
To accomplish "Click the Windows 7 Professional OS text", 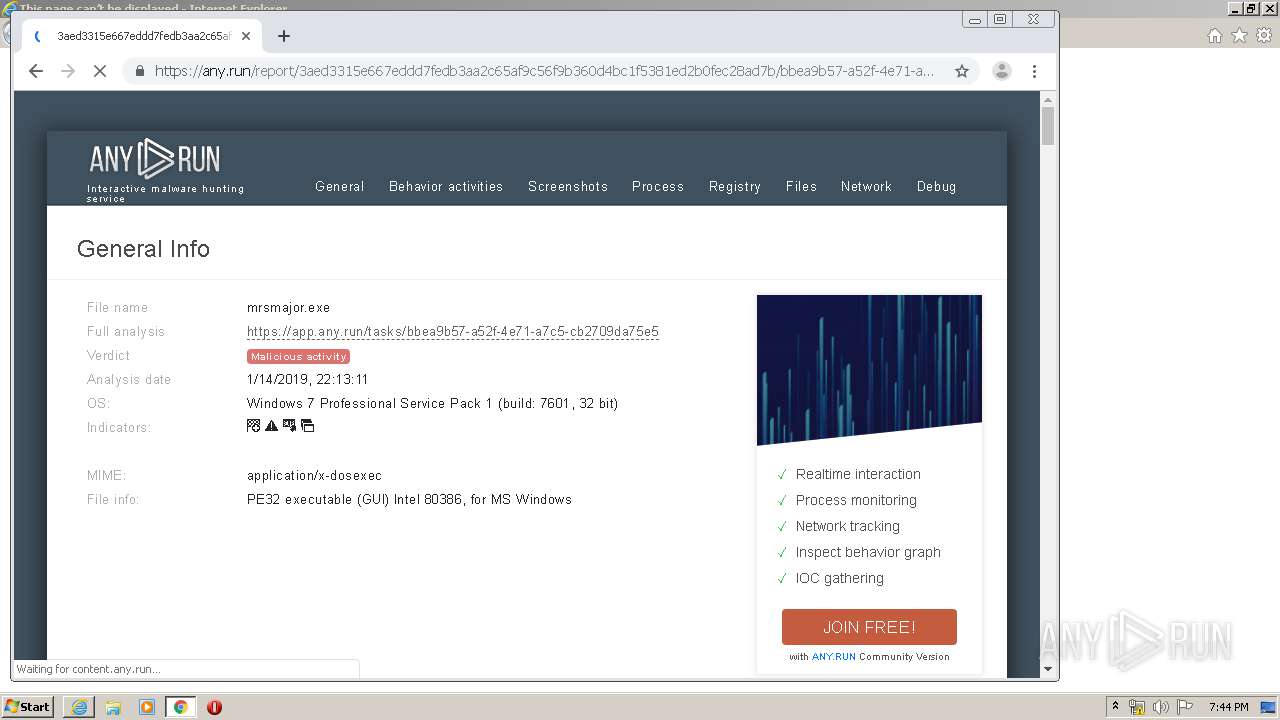I will tap(432, 404).
